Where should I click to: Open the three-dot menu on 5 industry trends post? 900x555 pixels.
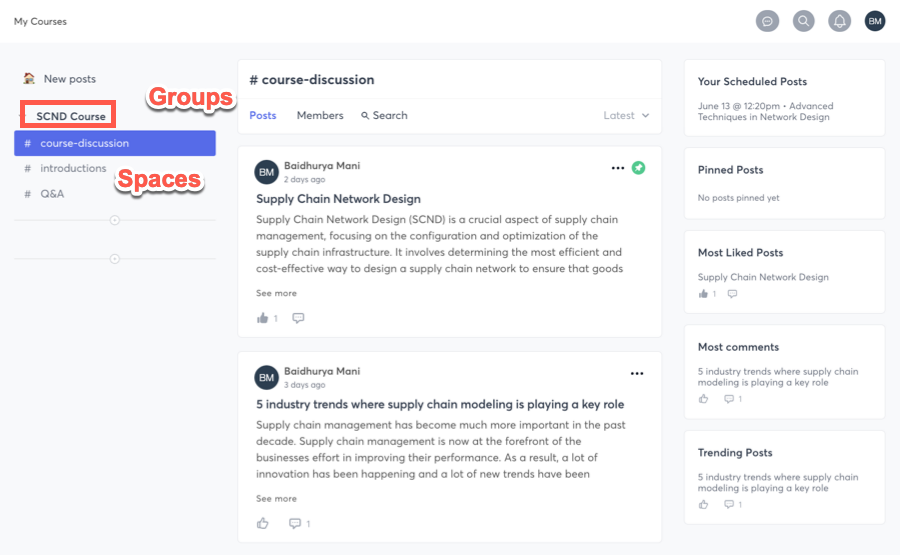pyautogui.click(x=637, y=374)
